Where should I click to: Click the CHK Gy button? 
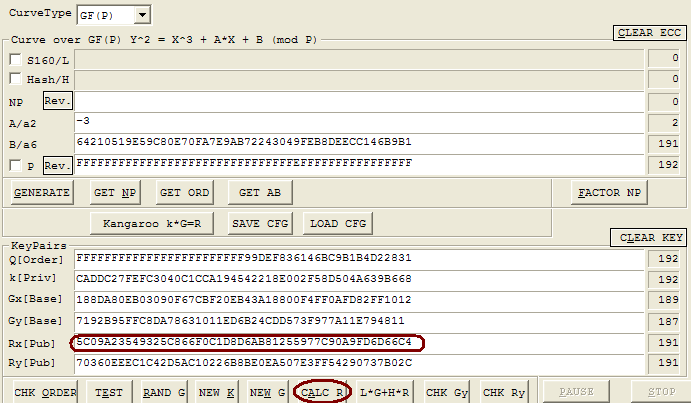pos(447,392)
